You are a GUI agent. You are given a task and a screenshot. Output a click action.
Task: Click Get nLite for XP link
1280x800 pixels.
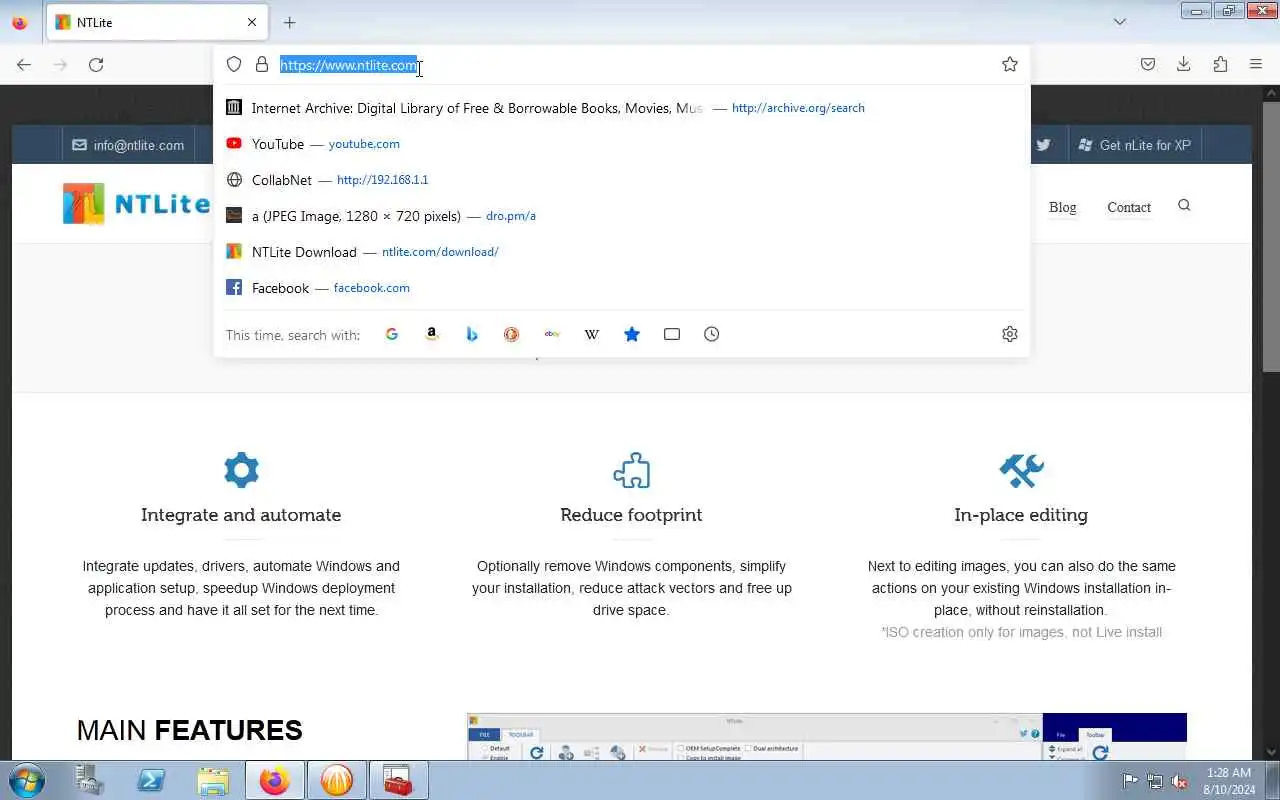click(1135, 145)
